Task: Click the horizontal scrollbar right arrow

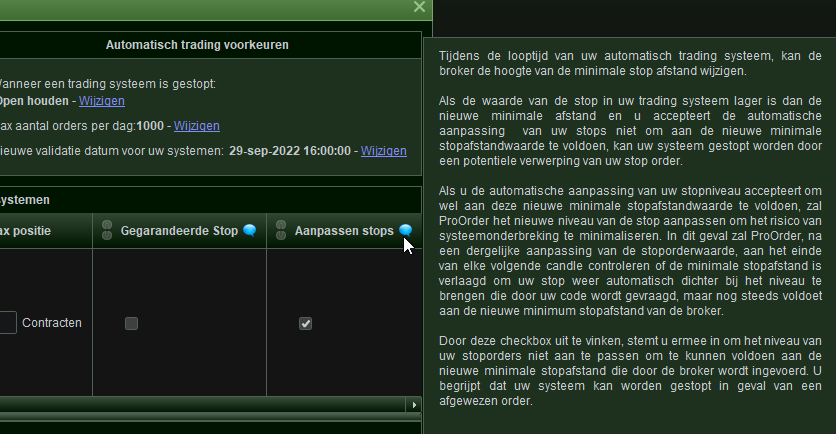Action: click(x=414, y=405)
